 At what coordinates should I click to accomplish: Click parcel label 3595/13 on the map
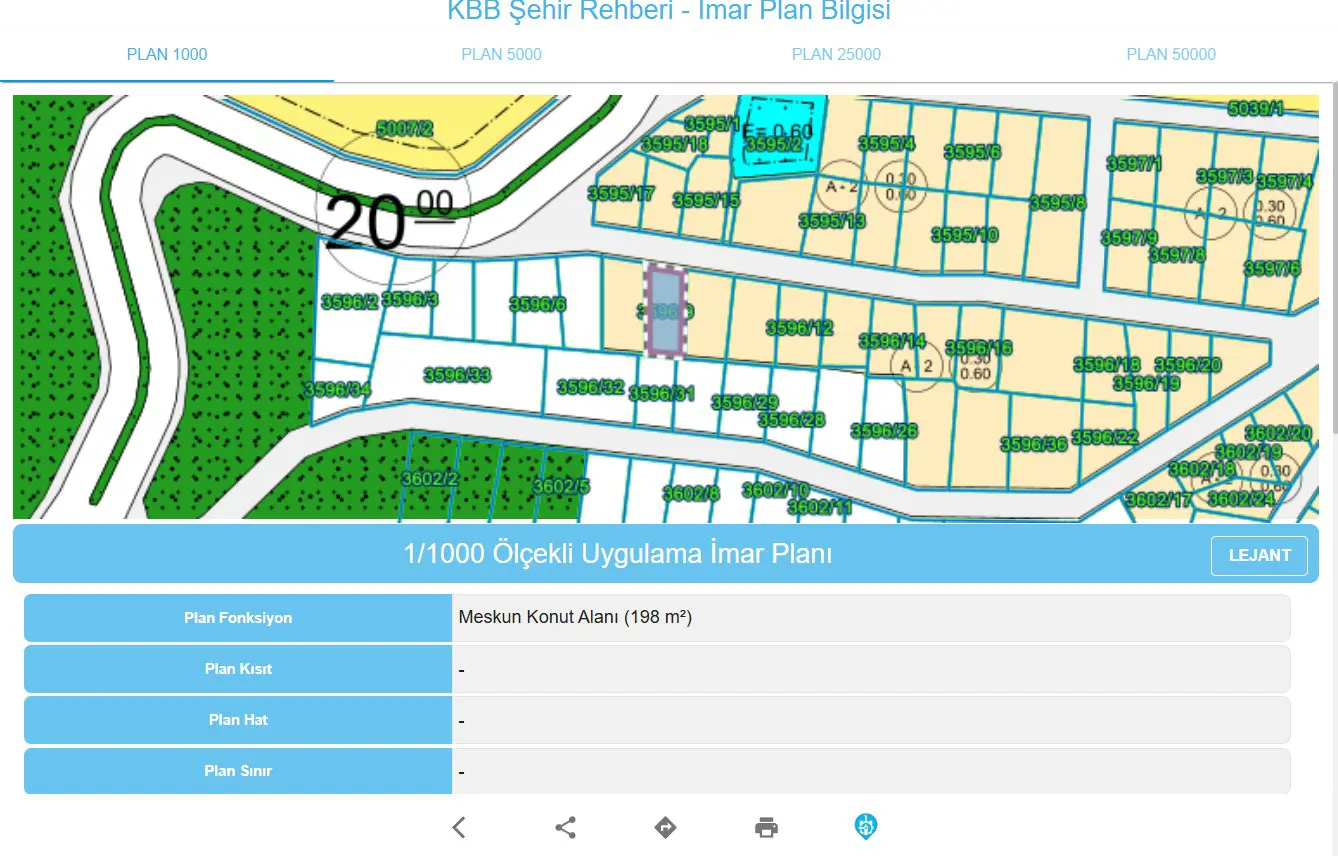tap(832, 221)
